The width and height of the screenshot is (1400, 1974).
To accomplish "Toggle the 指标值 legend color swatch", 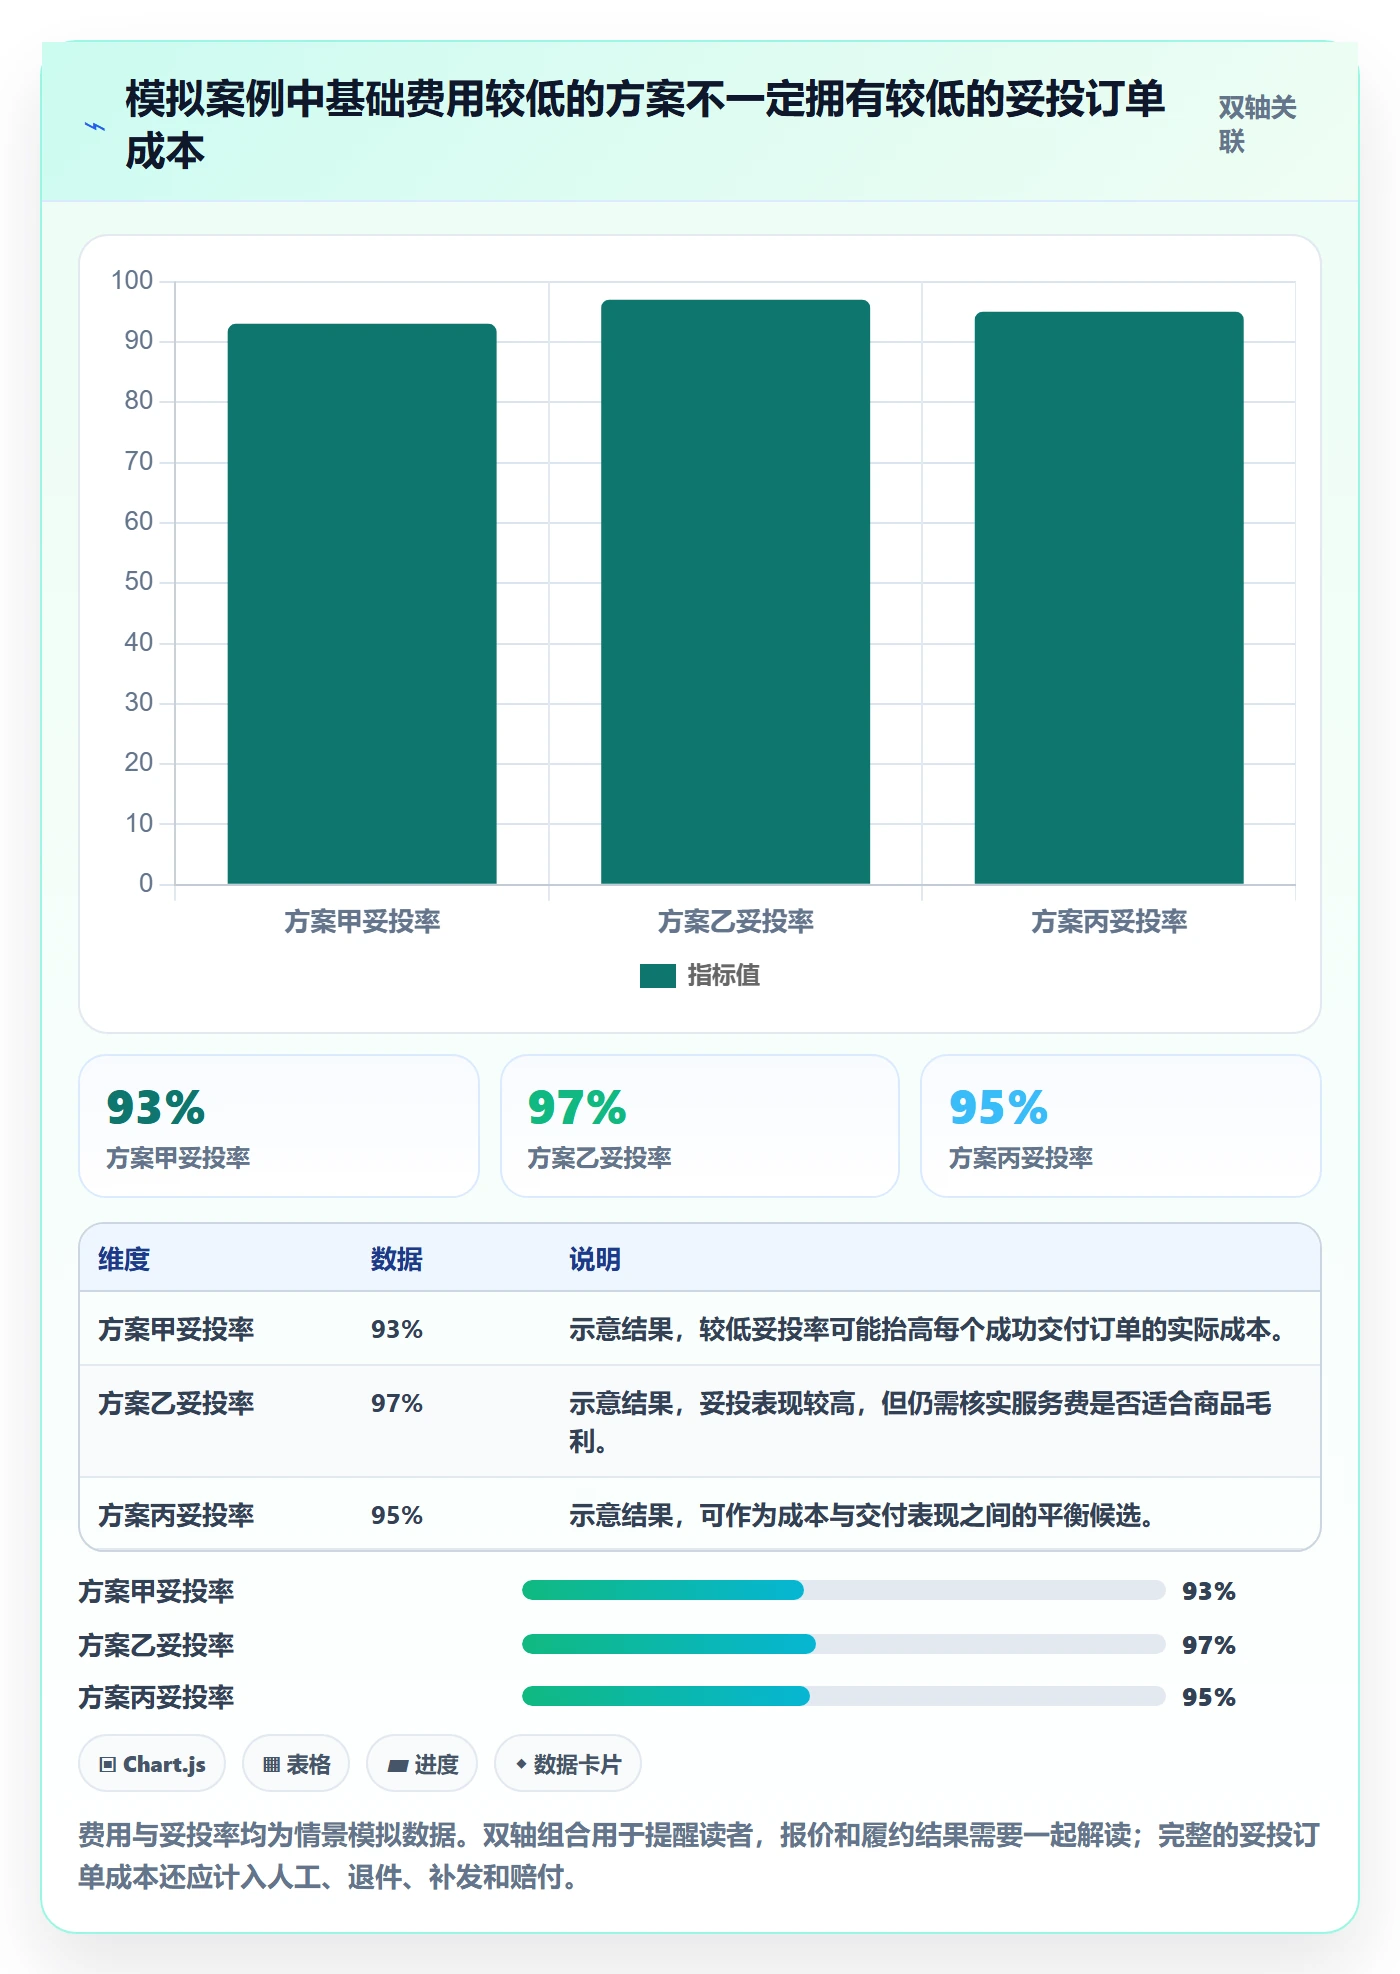I will pos(658,976).
